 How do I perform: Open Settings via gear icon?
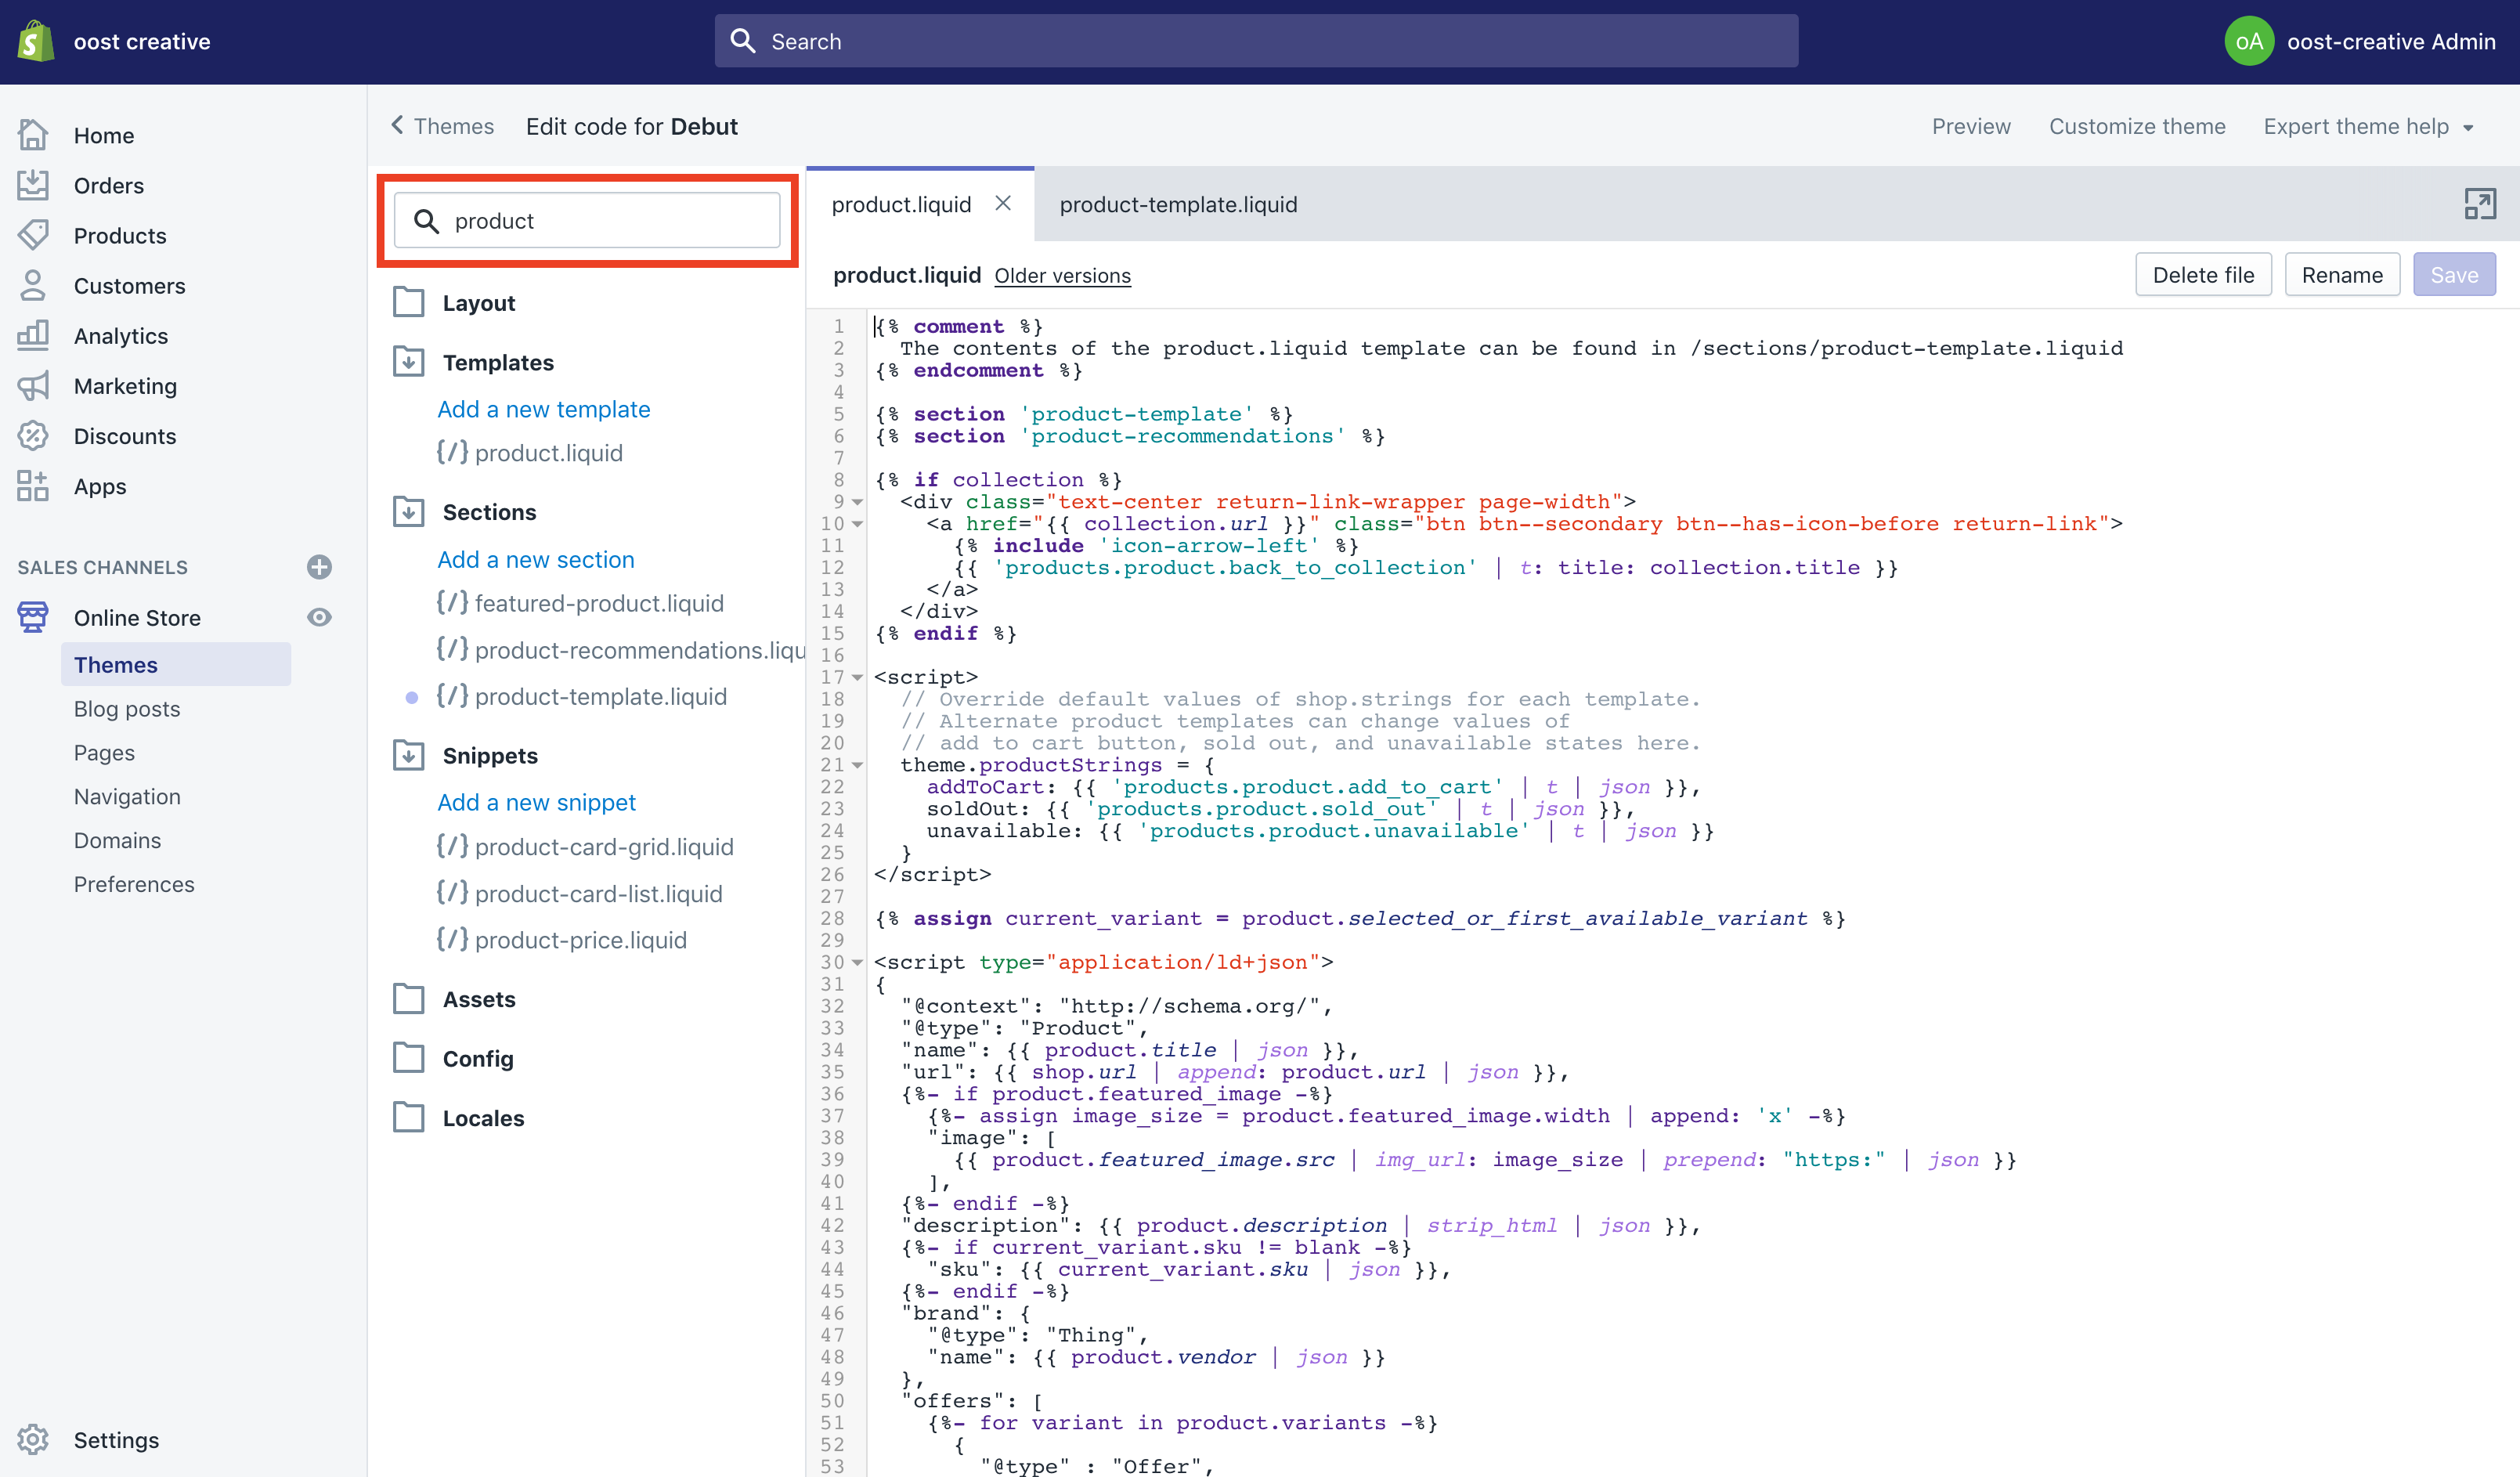33,1439
